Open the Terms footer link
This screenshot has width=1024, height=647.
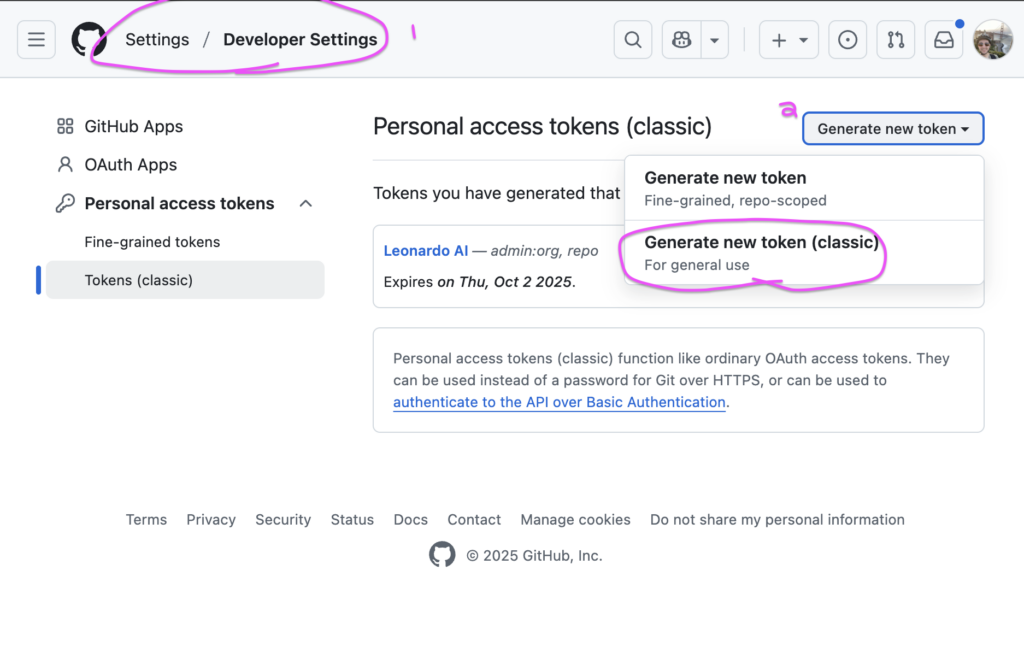point(146,520)
